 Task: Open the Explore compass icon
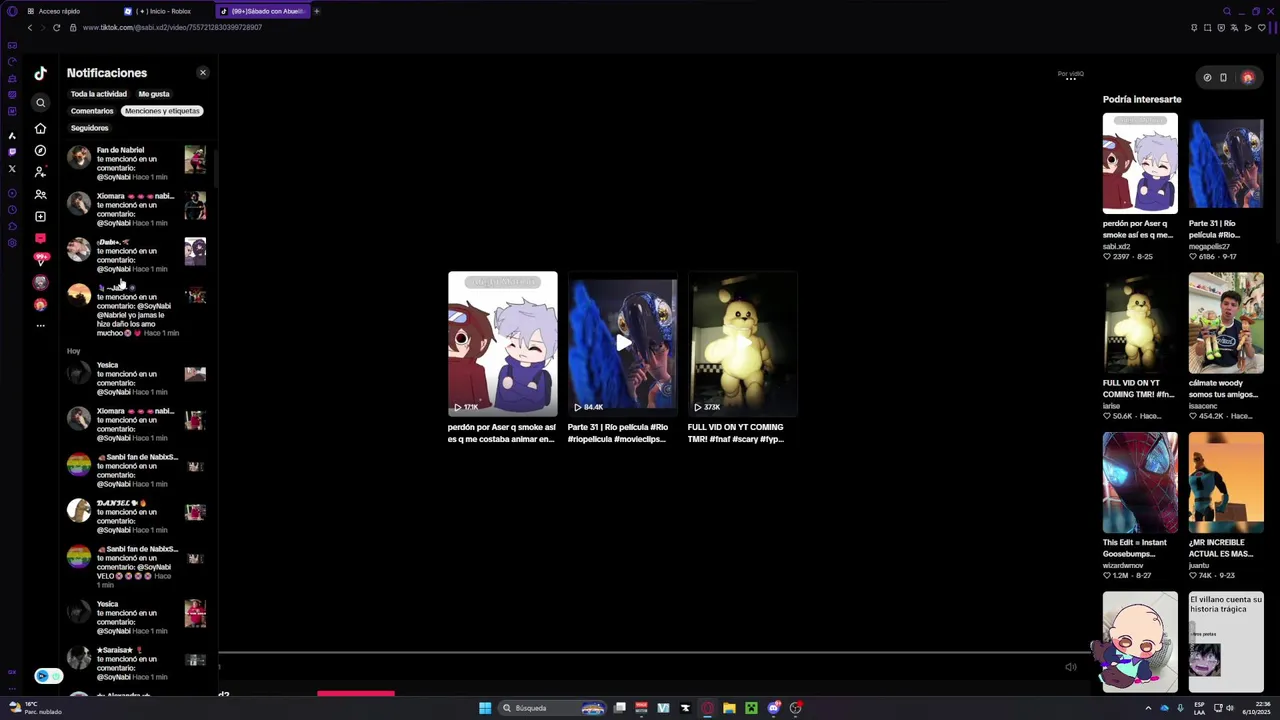(40, 150)
